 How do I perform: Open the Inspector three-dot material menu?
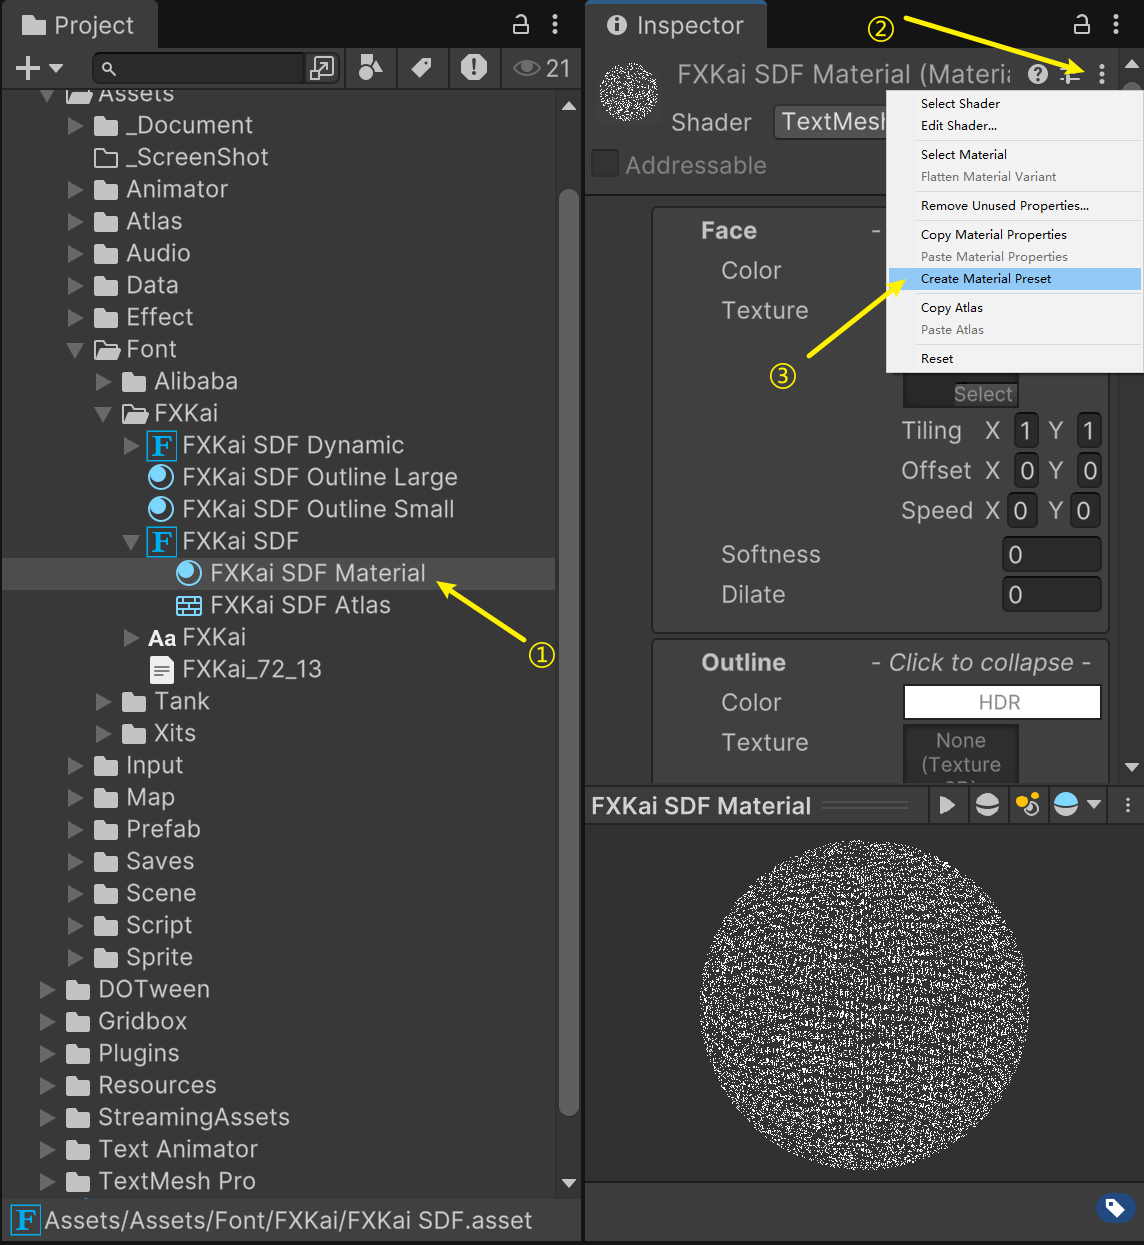(x=1102, y=74)
